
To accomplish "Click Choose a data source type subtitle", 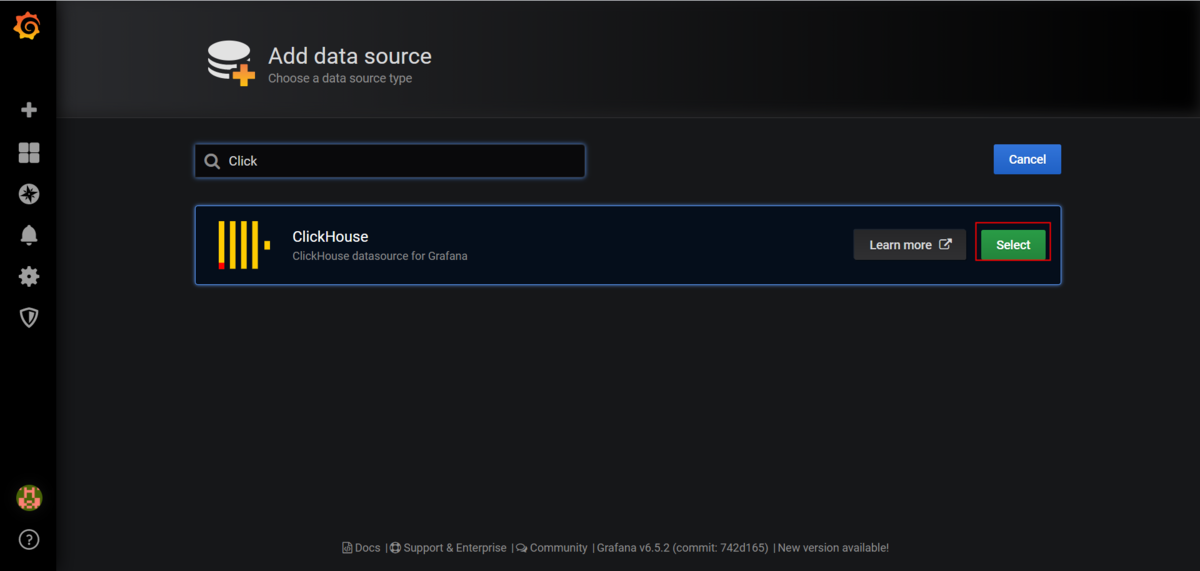I will pyautogui.click(x=340, y=78).
